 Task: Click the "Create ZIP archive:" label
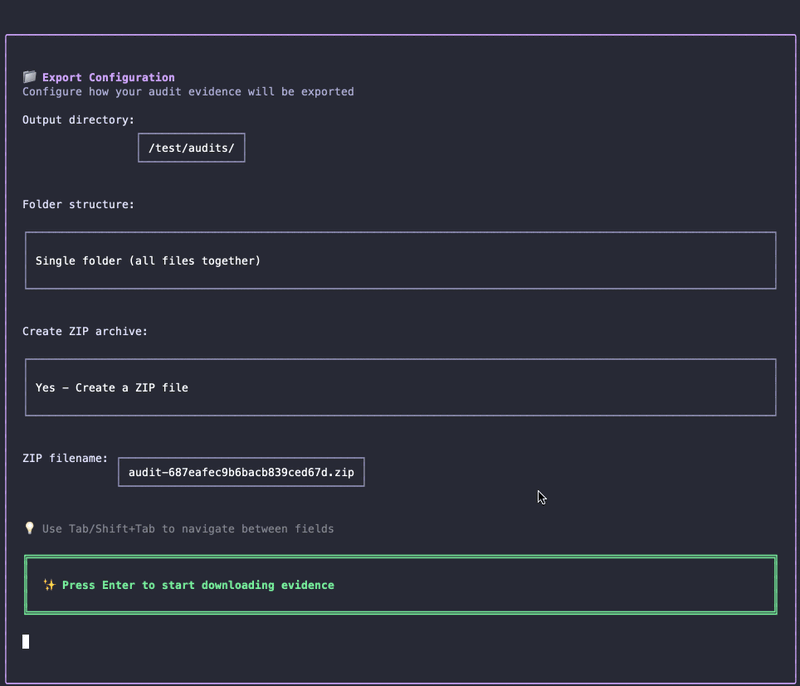[85, 331]
